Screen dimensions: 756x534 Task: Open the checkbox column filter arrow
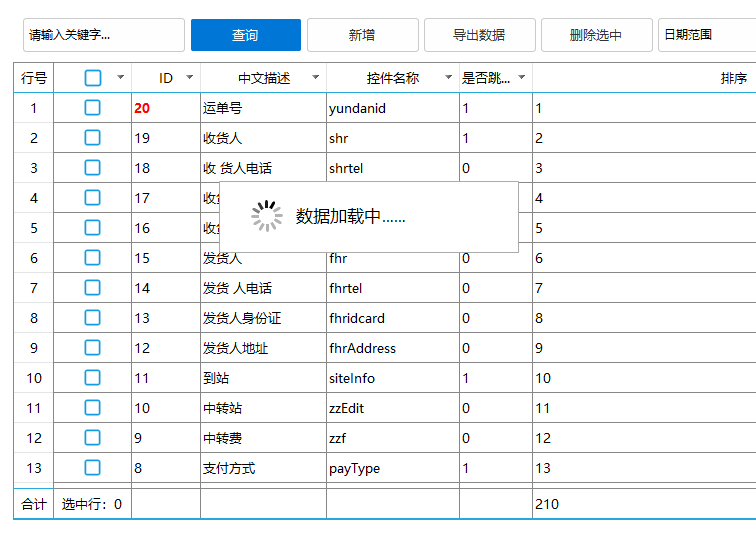coord(121,78)
